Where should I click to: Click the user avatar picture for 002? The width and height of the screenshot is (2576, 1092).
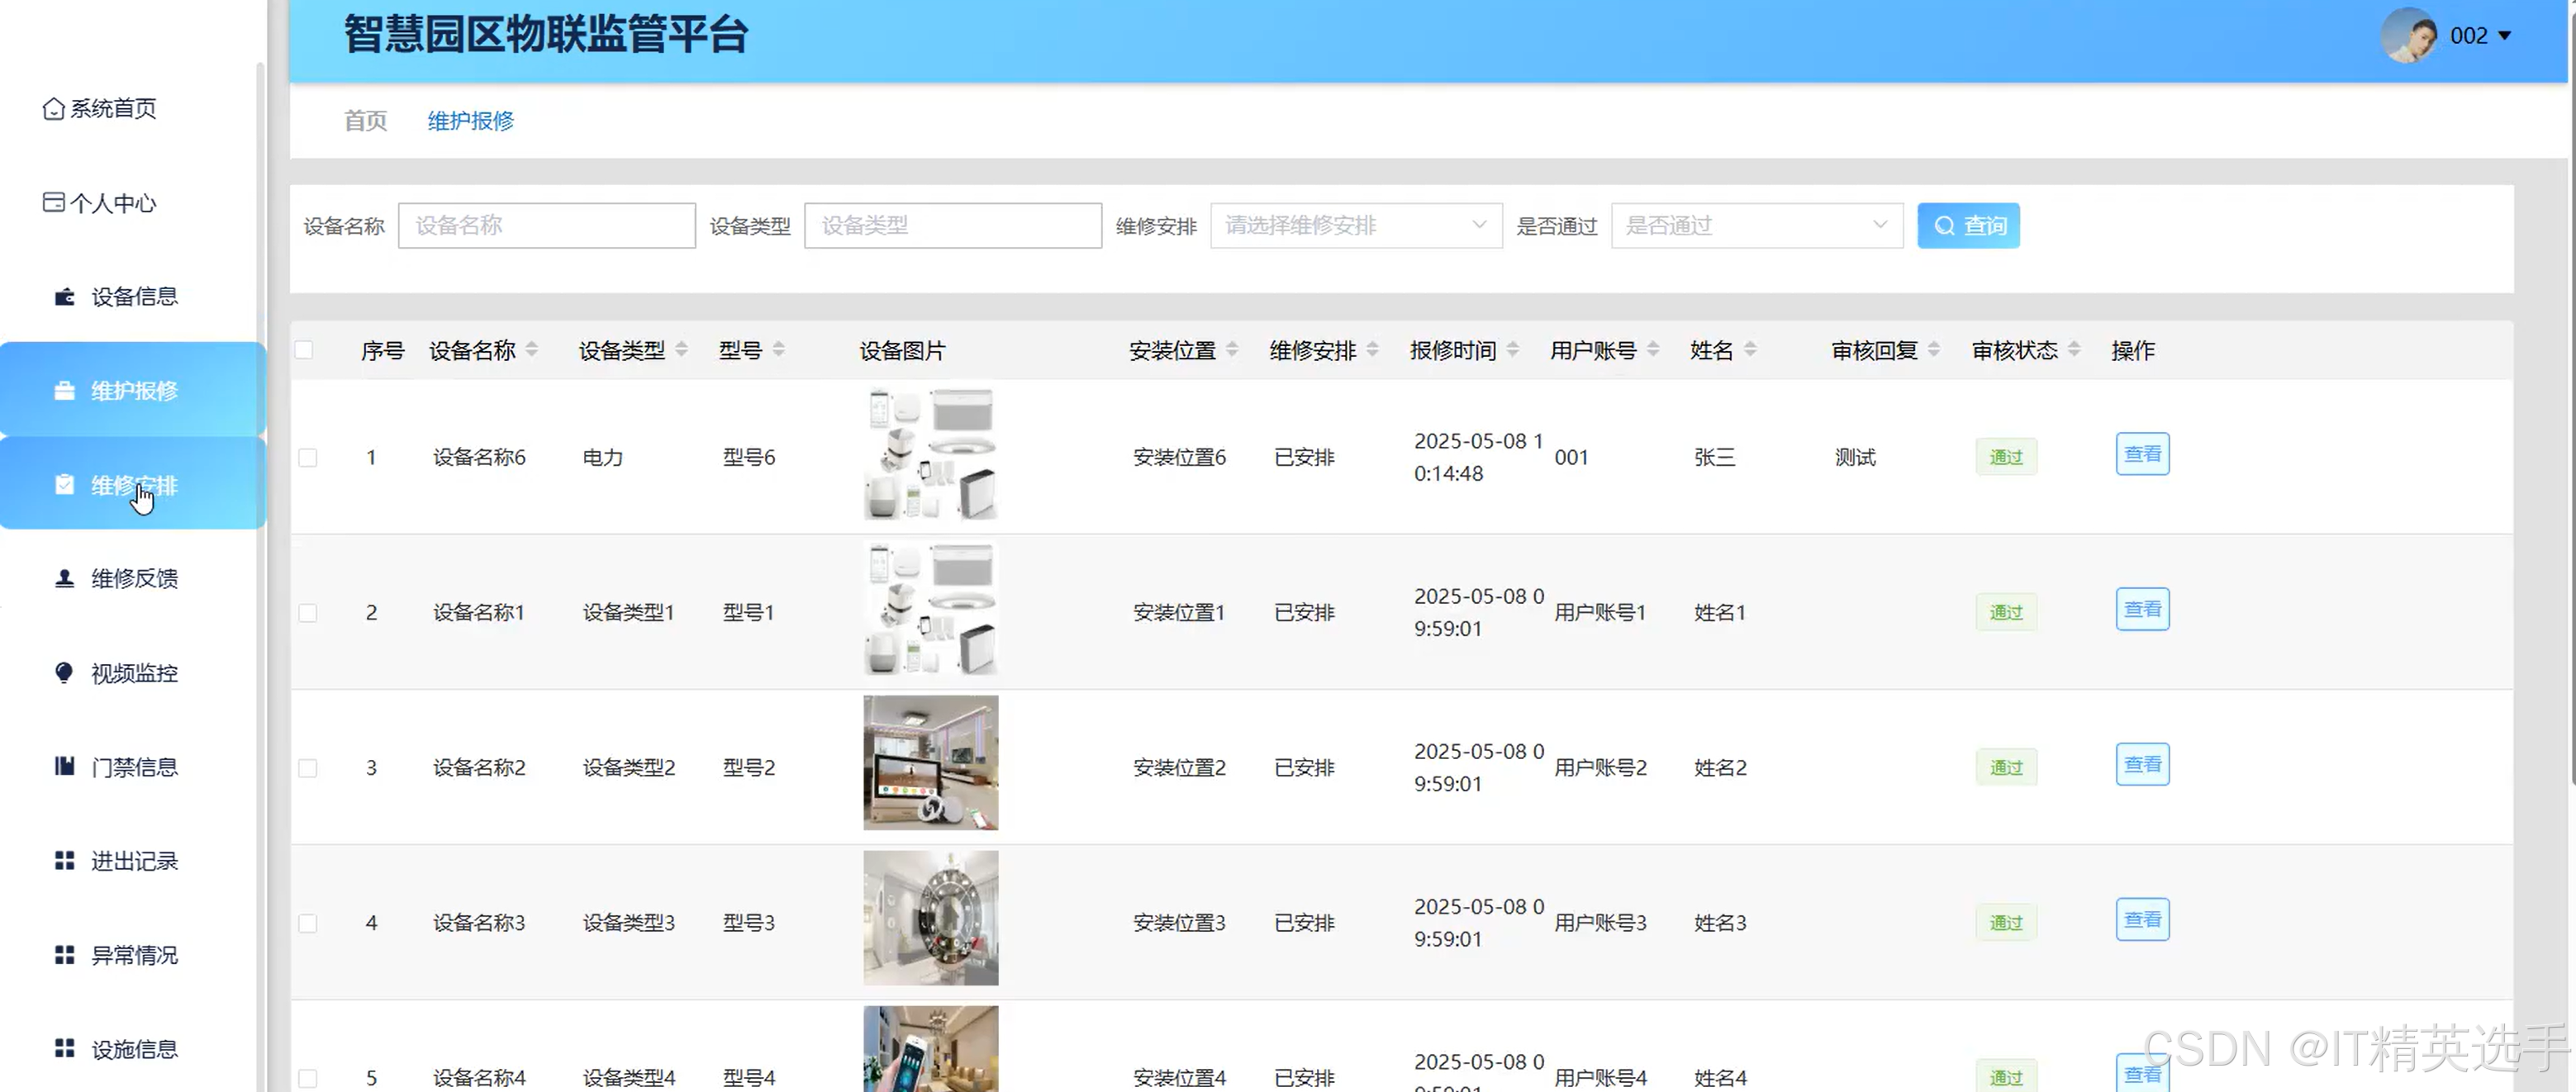(x=2410, y=36)
